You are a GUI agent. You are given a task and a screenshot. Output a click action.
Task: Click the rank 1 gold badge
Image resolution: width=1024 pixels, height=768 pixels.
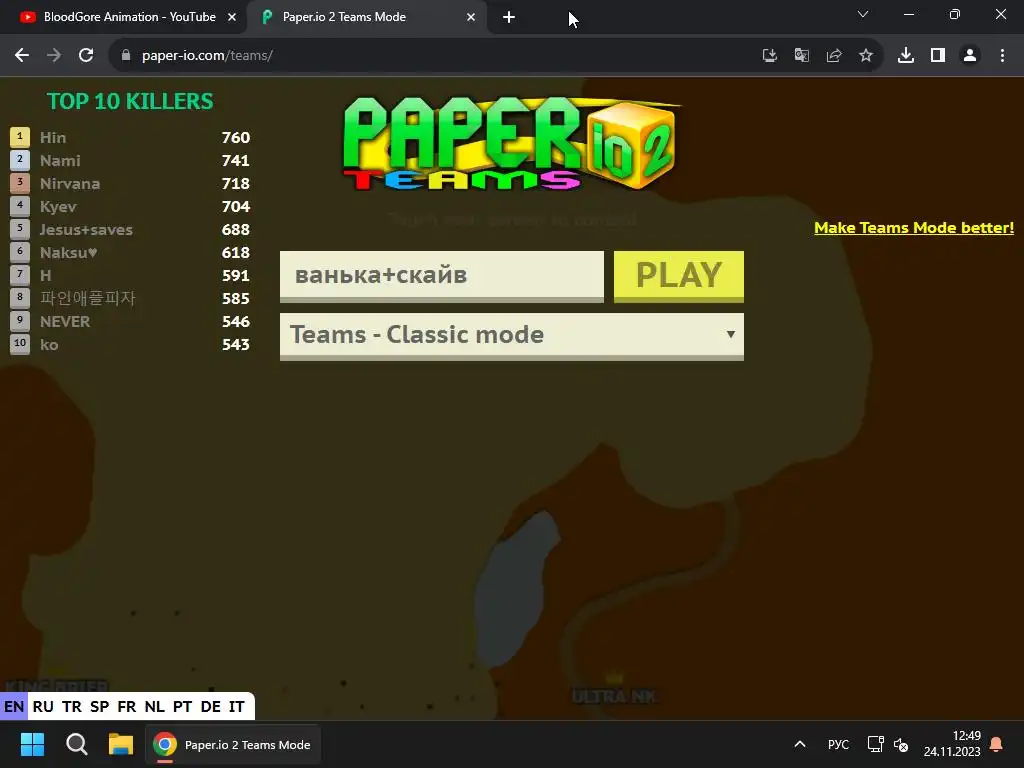click(20, 137)
